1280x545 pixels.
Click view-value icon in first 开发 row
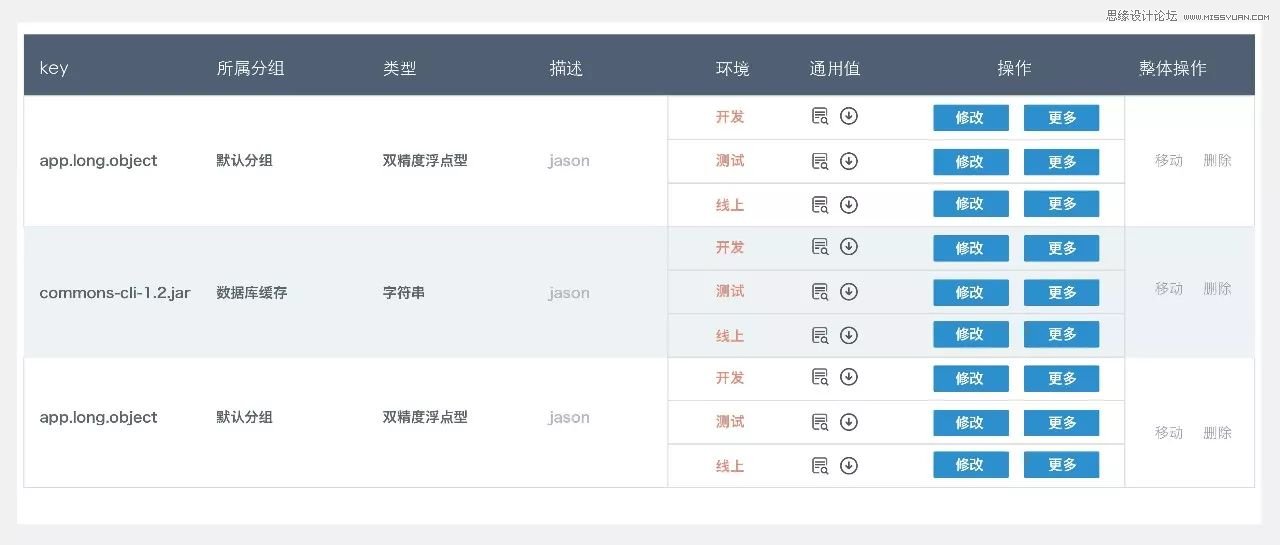click(x=820, y=117)
